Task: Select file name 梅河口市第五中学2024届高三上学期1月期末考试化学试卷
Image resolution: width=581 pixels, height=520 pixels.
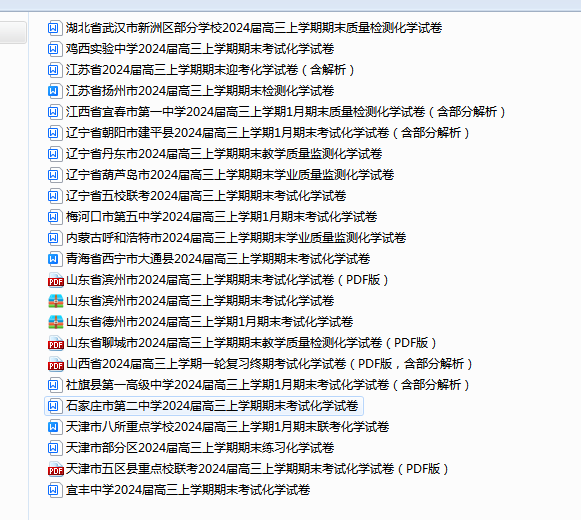Action: coord(222,217)
